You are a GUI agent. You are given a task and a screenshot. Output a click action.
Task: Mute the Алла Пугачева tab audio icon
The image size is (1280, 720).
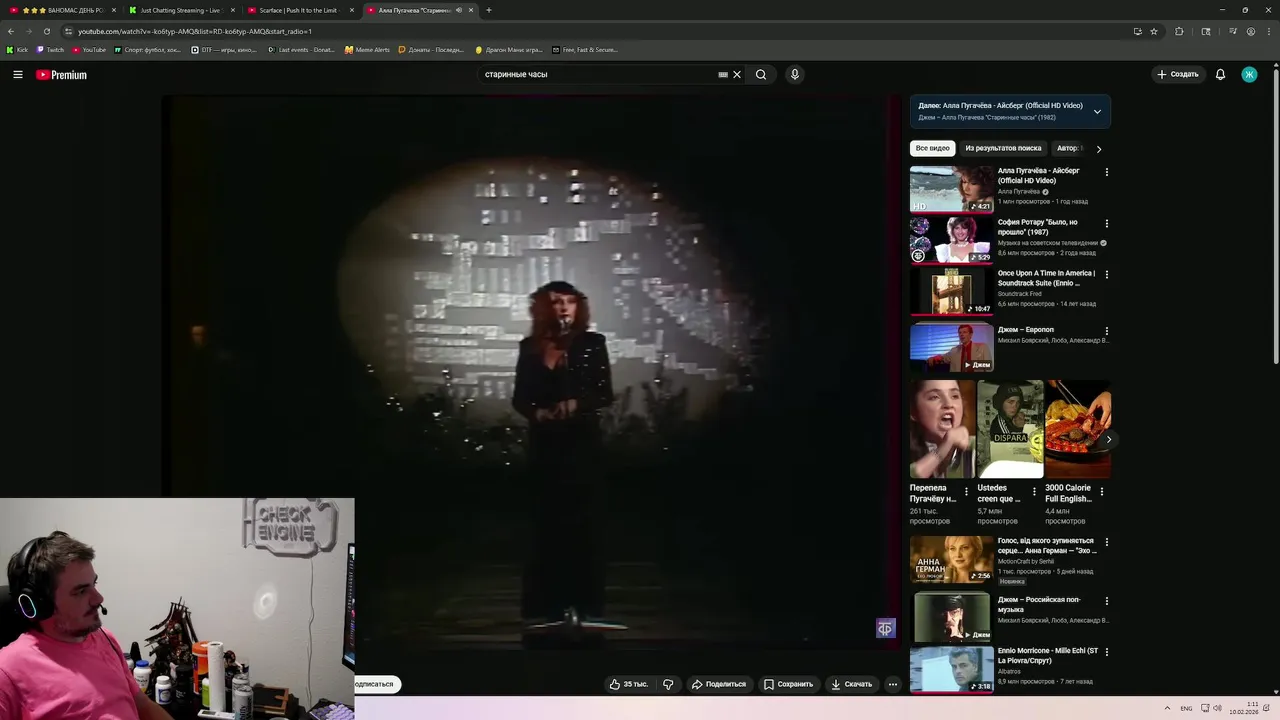pyautogui.click(x=459, y=10)
